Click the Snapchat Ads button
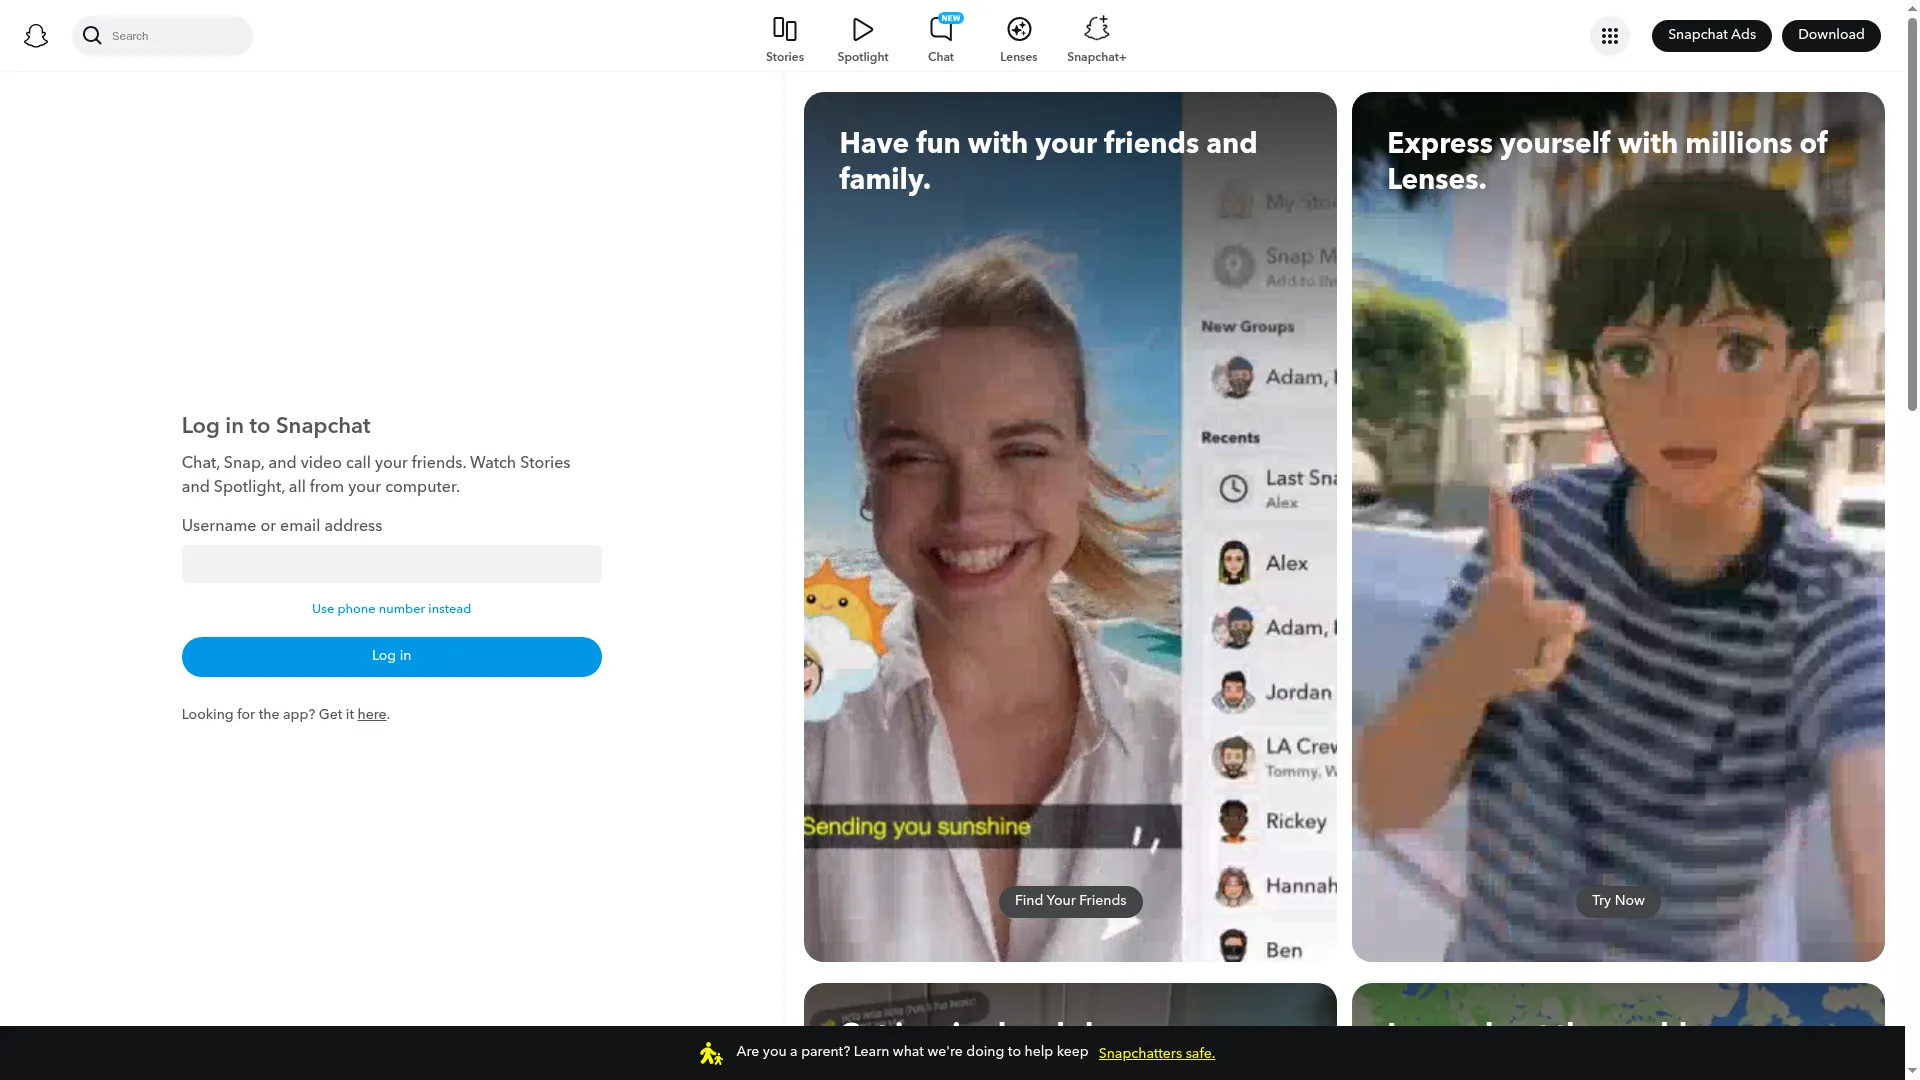Screen dimensions: 1920x1080 1712,36
